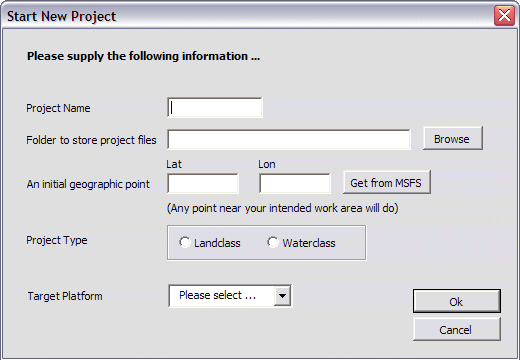
Task: Close the Start New Project dialog
Action: pyautogui.click(x=504, y=16)
